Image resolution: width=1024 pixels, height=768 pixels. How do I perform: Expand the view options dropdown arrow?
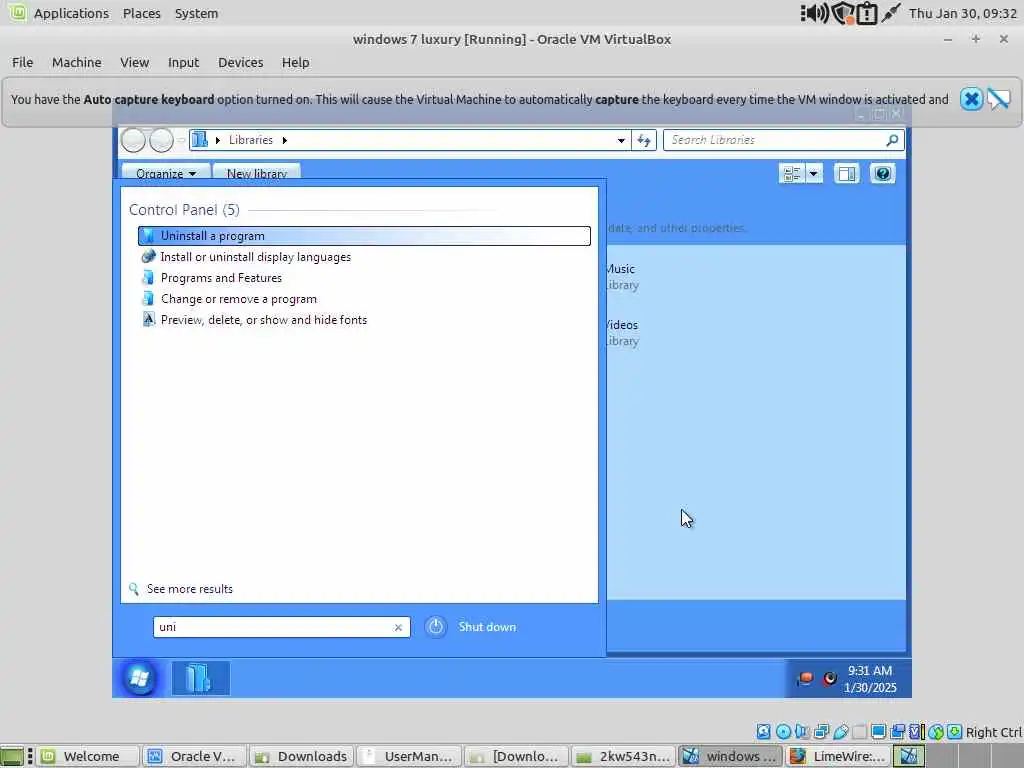(814, 174)
